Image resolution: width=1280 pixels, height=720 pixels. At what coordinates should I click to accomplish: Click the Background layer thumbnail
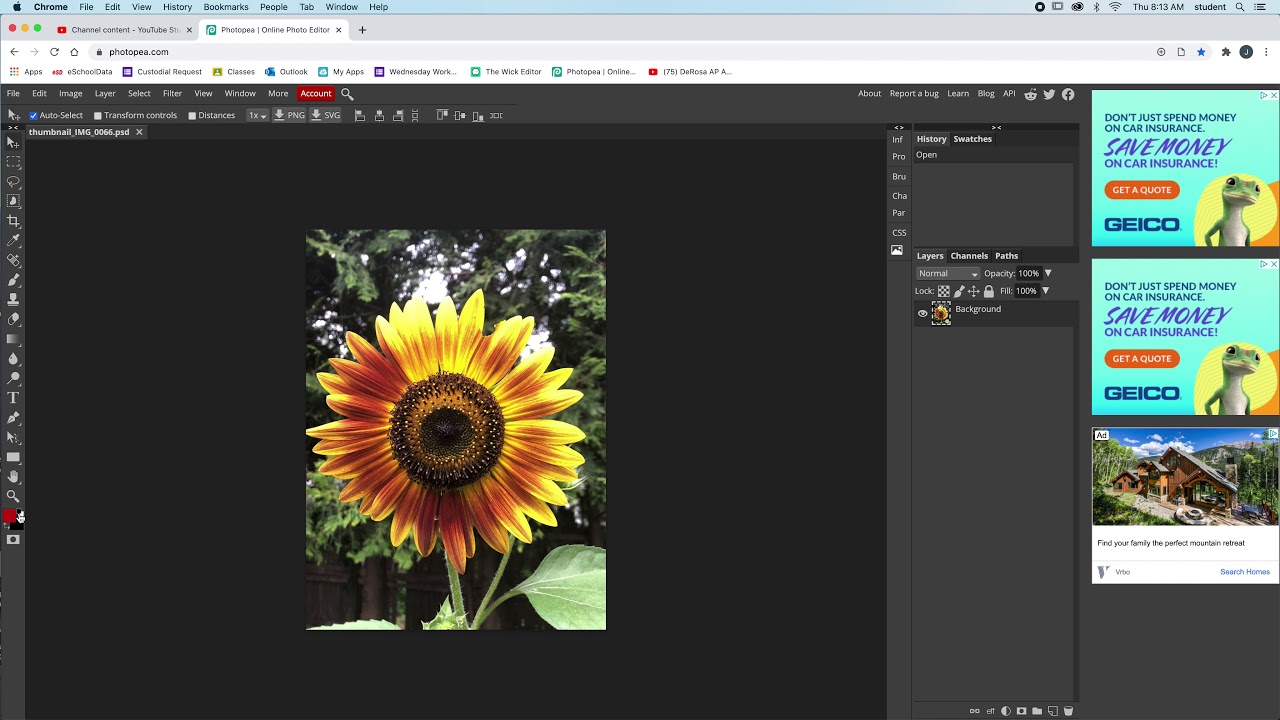pyautogui.click(x=941, y=314)
